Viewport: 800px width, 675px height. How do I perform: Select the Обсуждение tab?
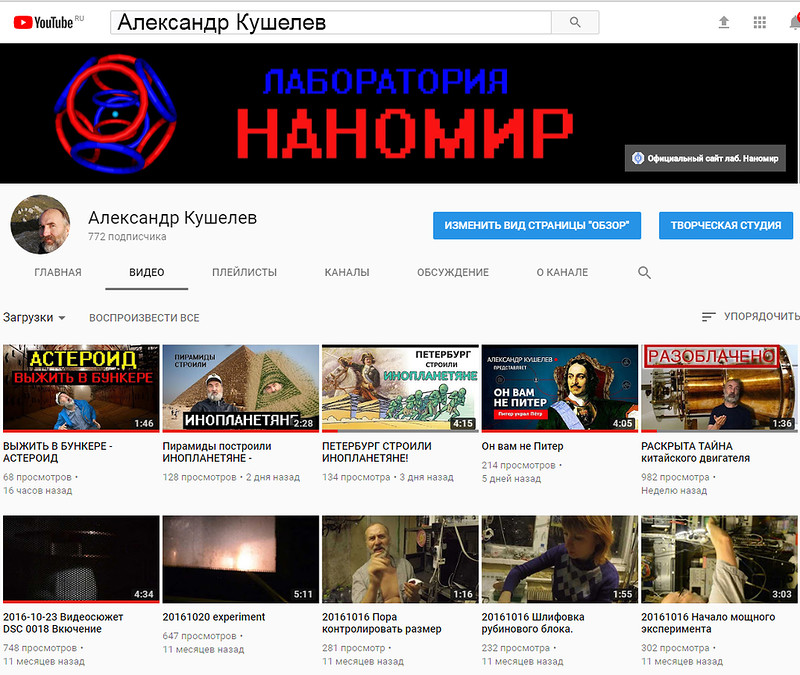tap(453, 272)
